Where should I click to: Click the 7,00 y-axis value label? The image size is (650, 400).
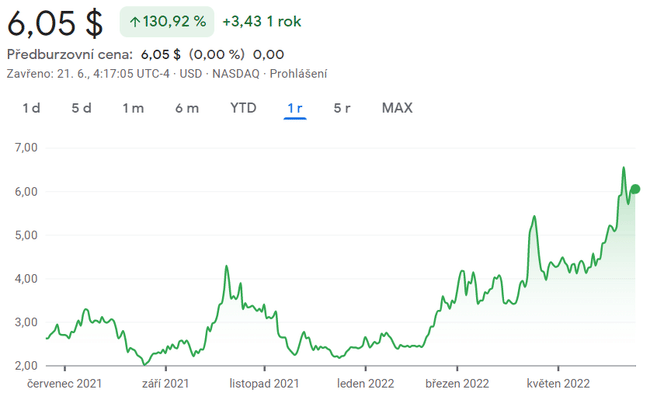coord(23,147)
